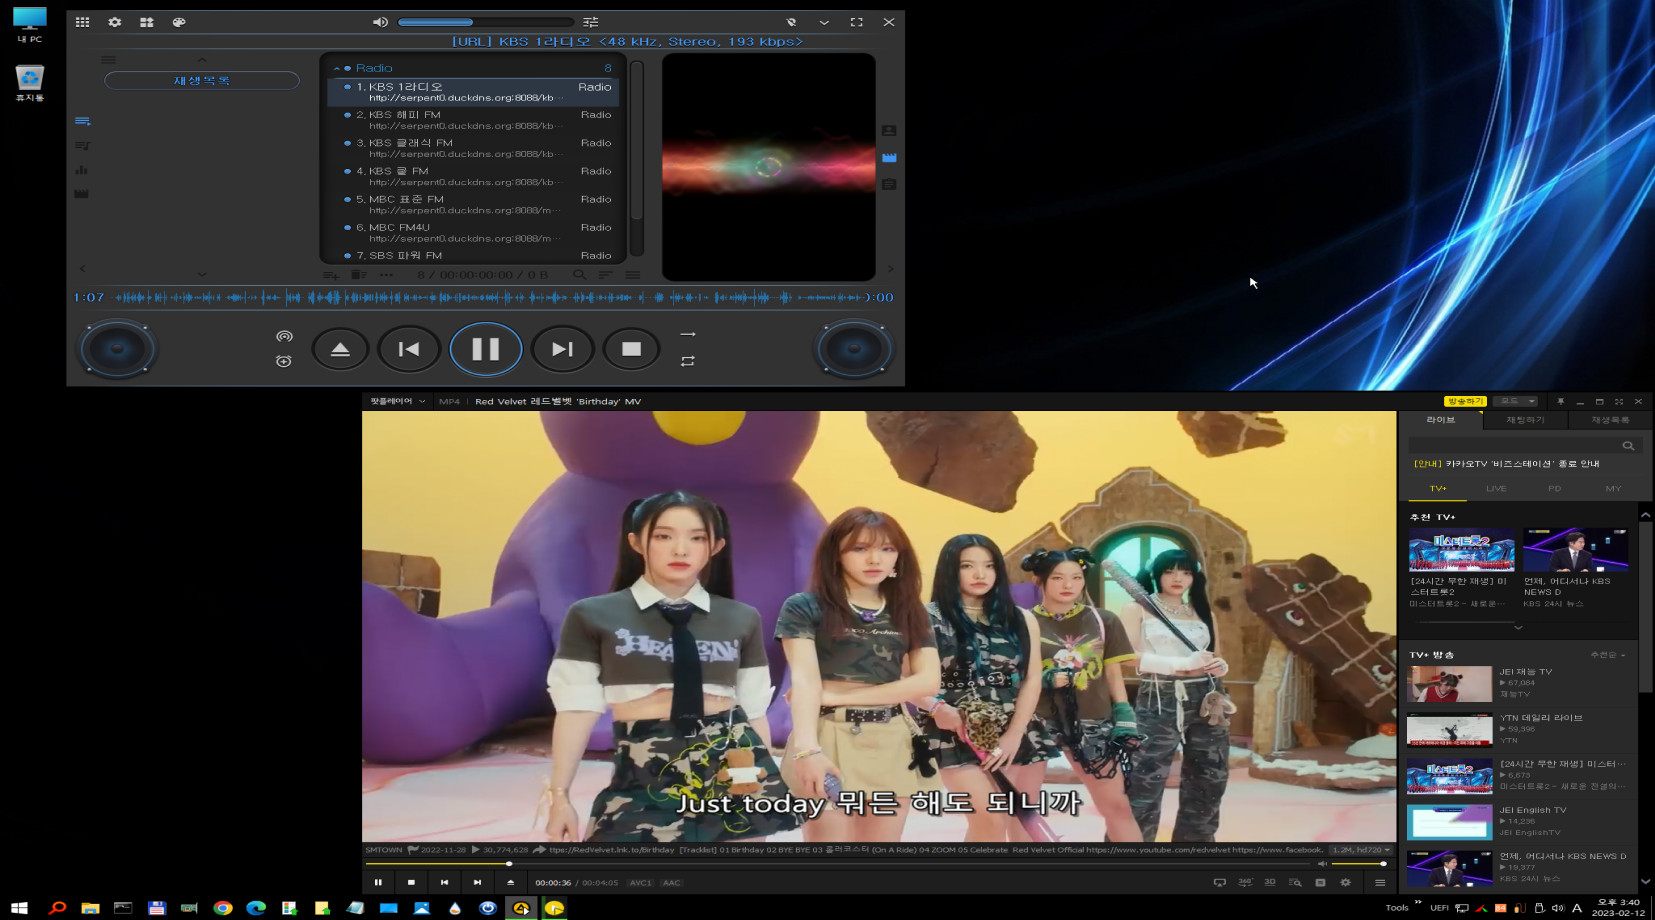Skip to previous track in audio player

pyautogui.click(x=409, y=349)
